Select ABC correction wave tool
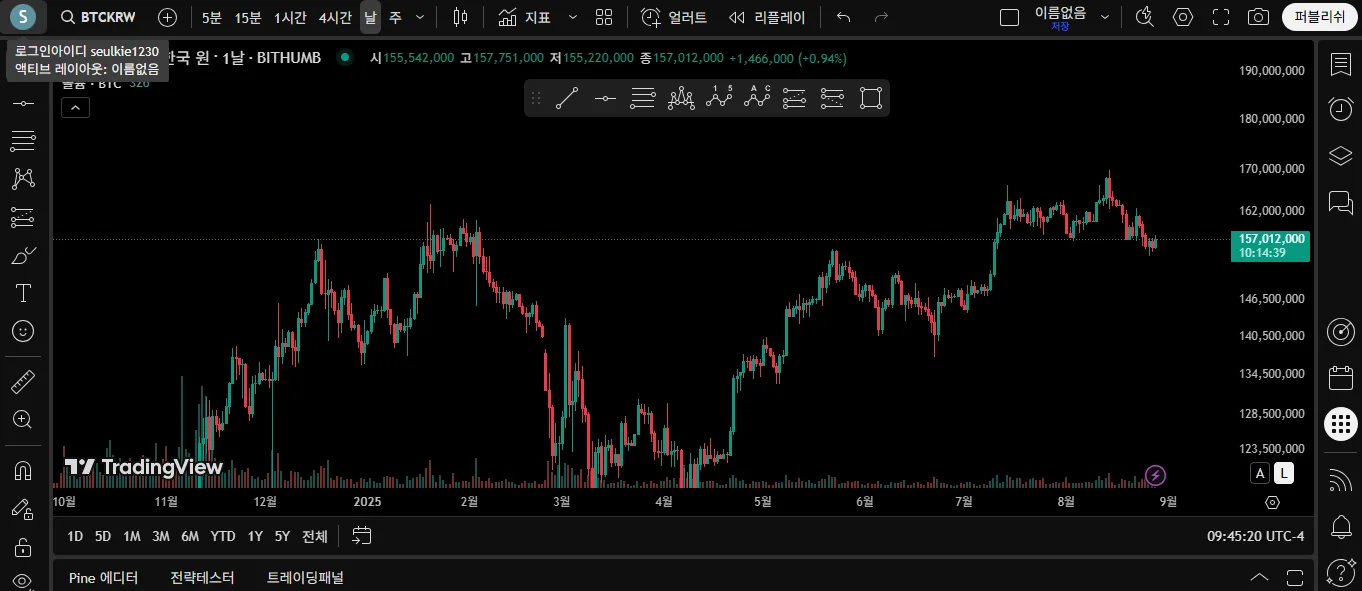 (757, 98)
